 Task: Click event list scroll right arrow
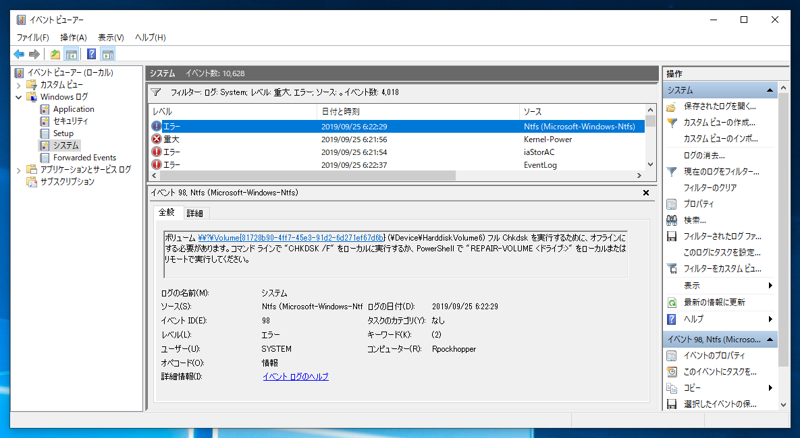639,176
